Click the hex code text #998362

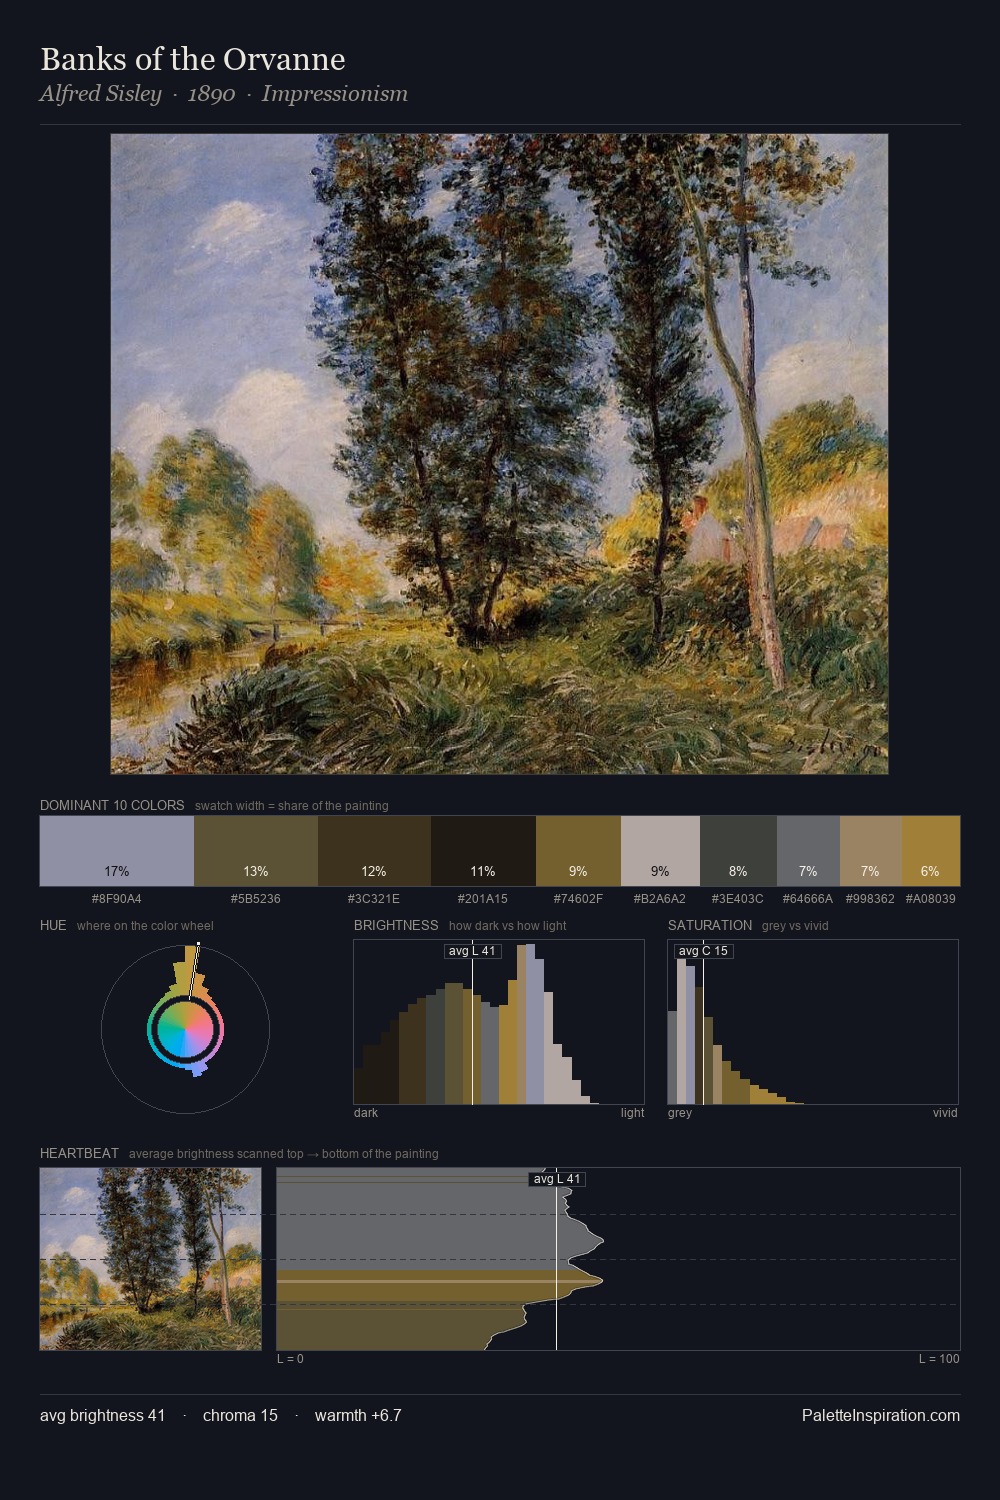click(871, 899)
